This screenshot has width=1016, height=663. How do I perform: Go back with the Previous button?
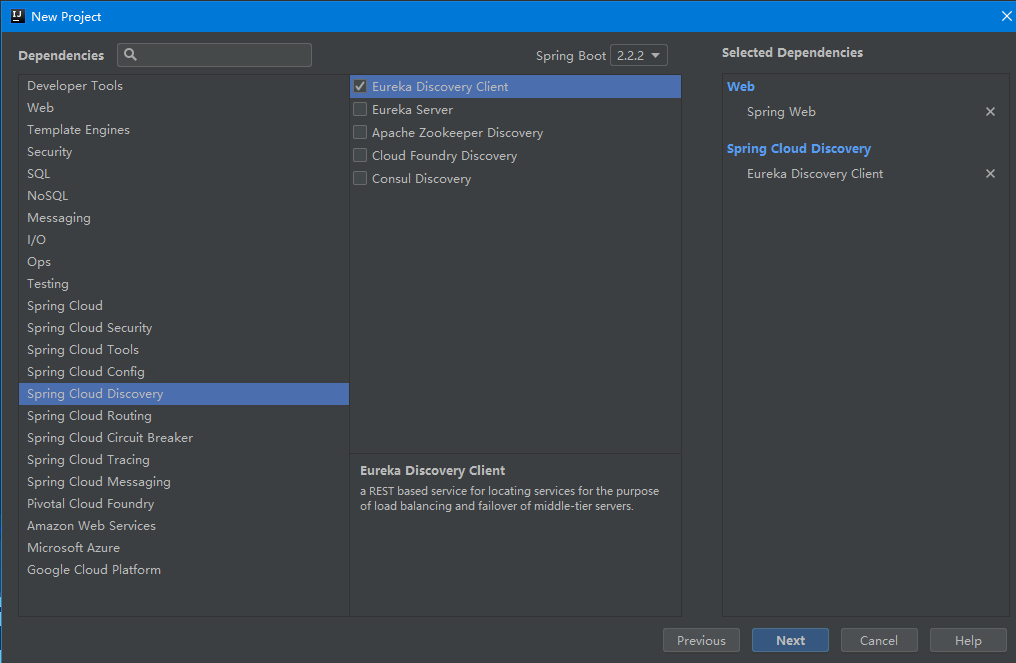coord(701,640)
